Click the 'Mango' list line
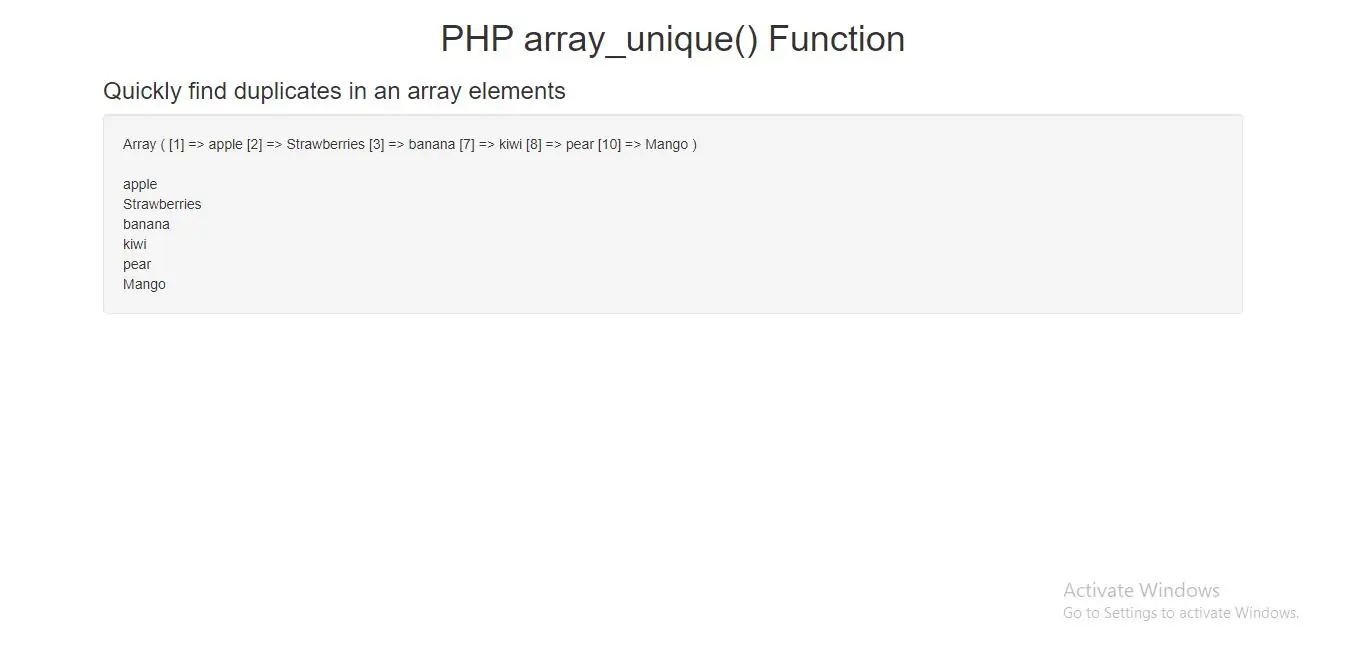Viewport: 1345px width, 650px height. pyautogui.click(x=144, y=284)
